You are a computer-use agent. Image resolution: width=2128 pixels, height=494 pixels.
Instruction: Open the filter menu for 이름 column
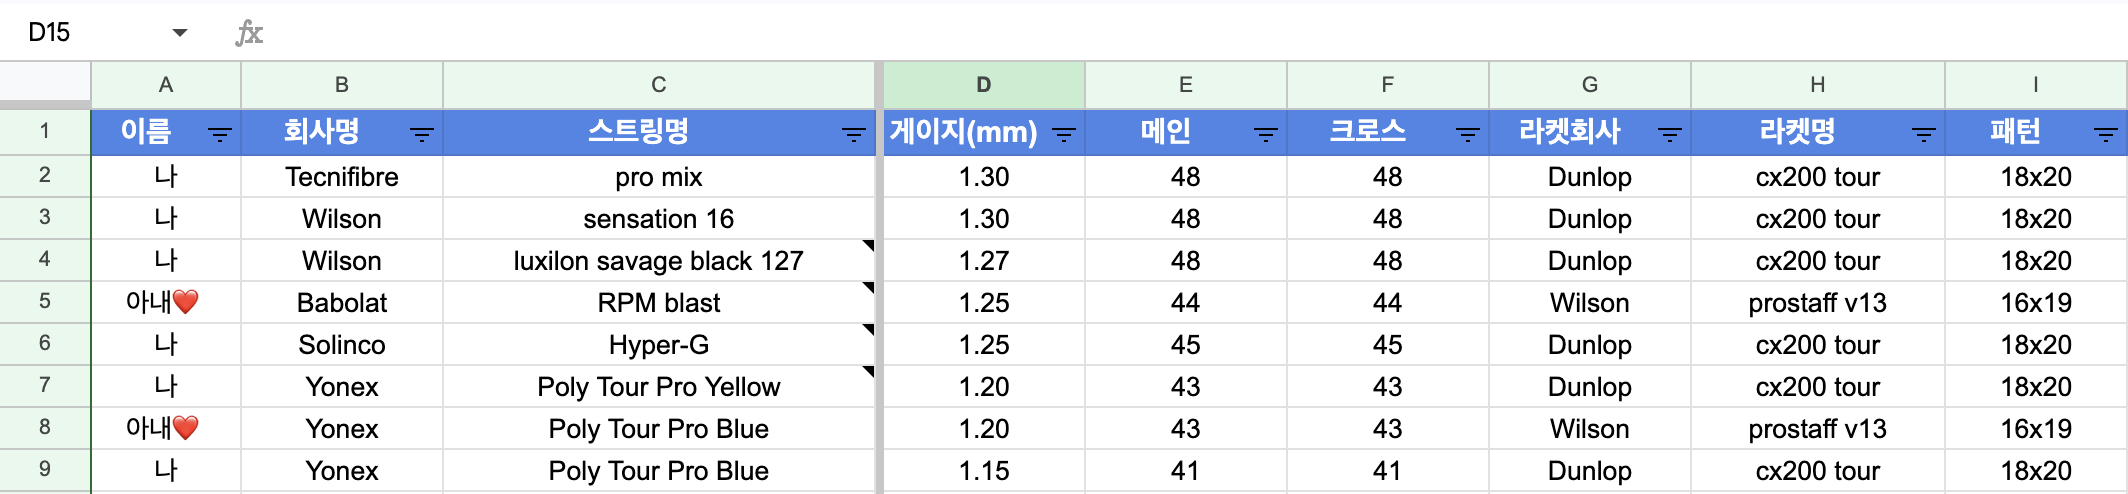pyautogui.click(x=219, y=134)
